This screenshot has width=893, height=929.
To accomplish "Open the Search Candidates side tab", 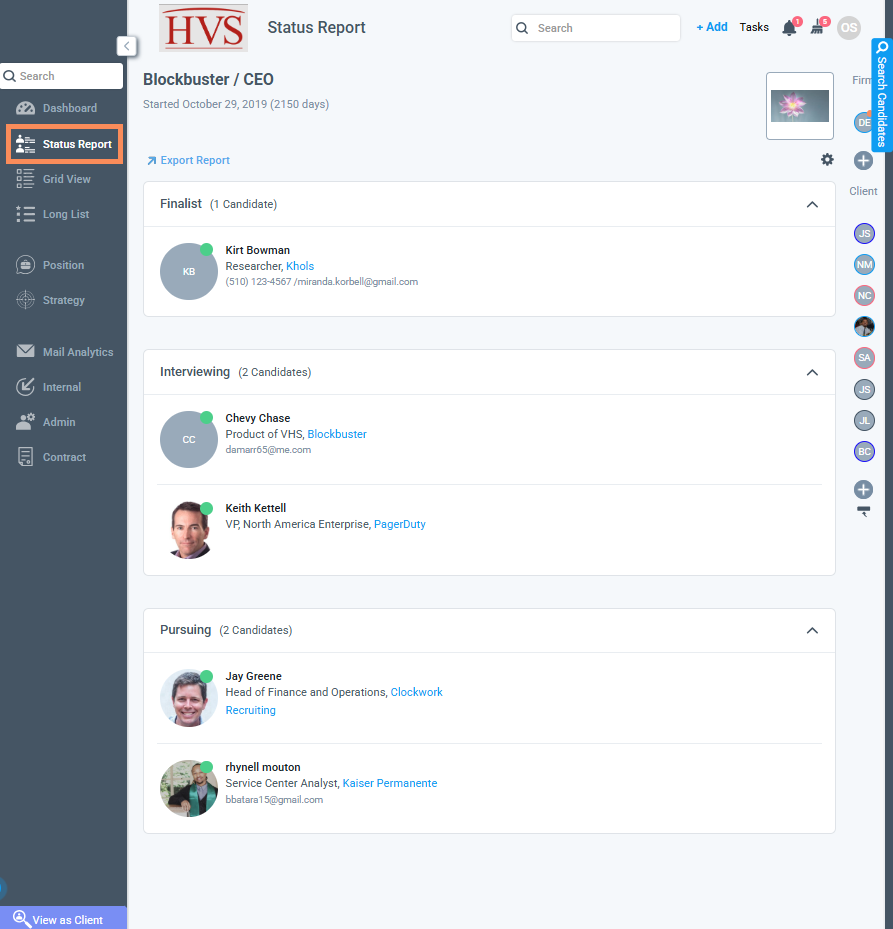I will (x=882, y=95).
